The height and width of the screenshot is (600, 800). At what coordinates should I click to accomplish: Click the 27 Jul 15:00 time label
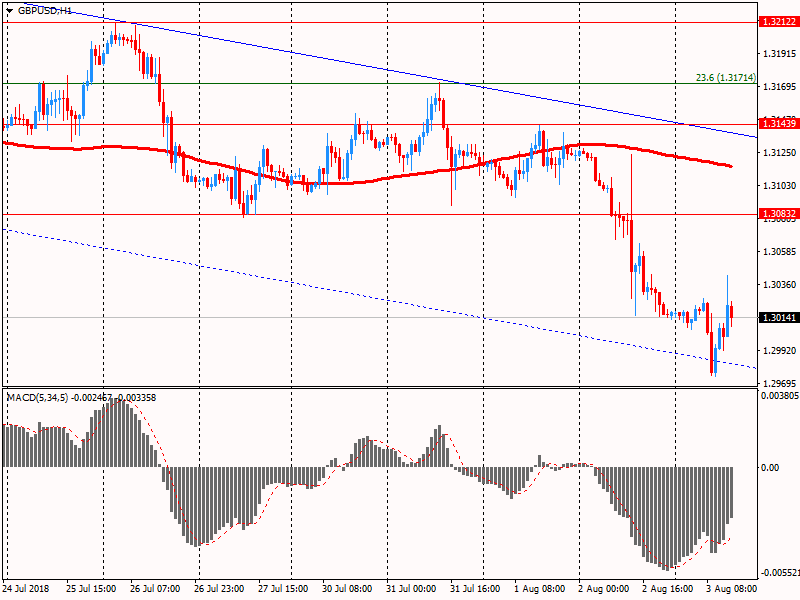283,589
